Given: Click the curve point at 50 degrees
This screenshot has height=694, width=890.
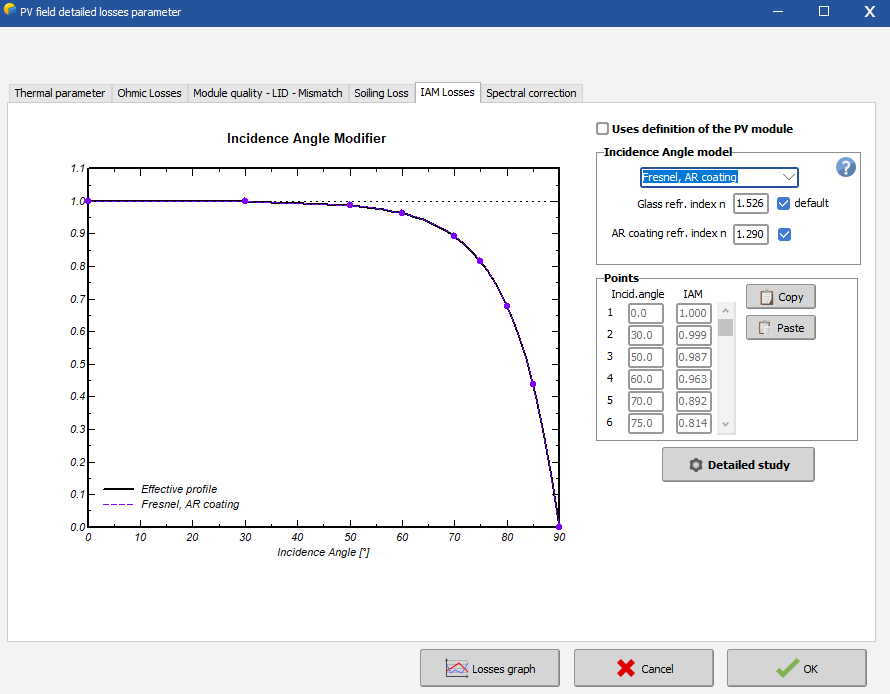Looking at the screenshot, I should click(350, 205).
